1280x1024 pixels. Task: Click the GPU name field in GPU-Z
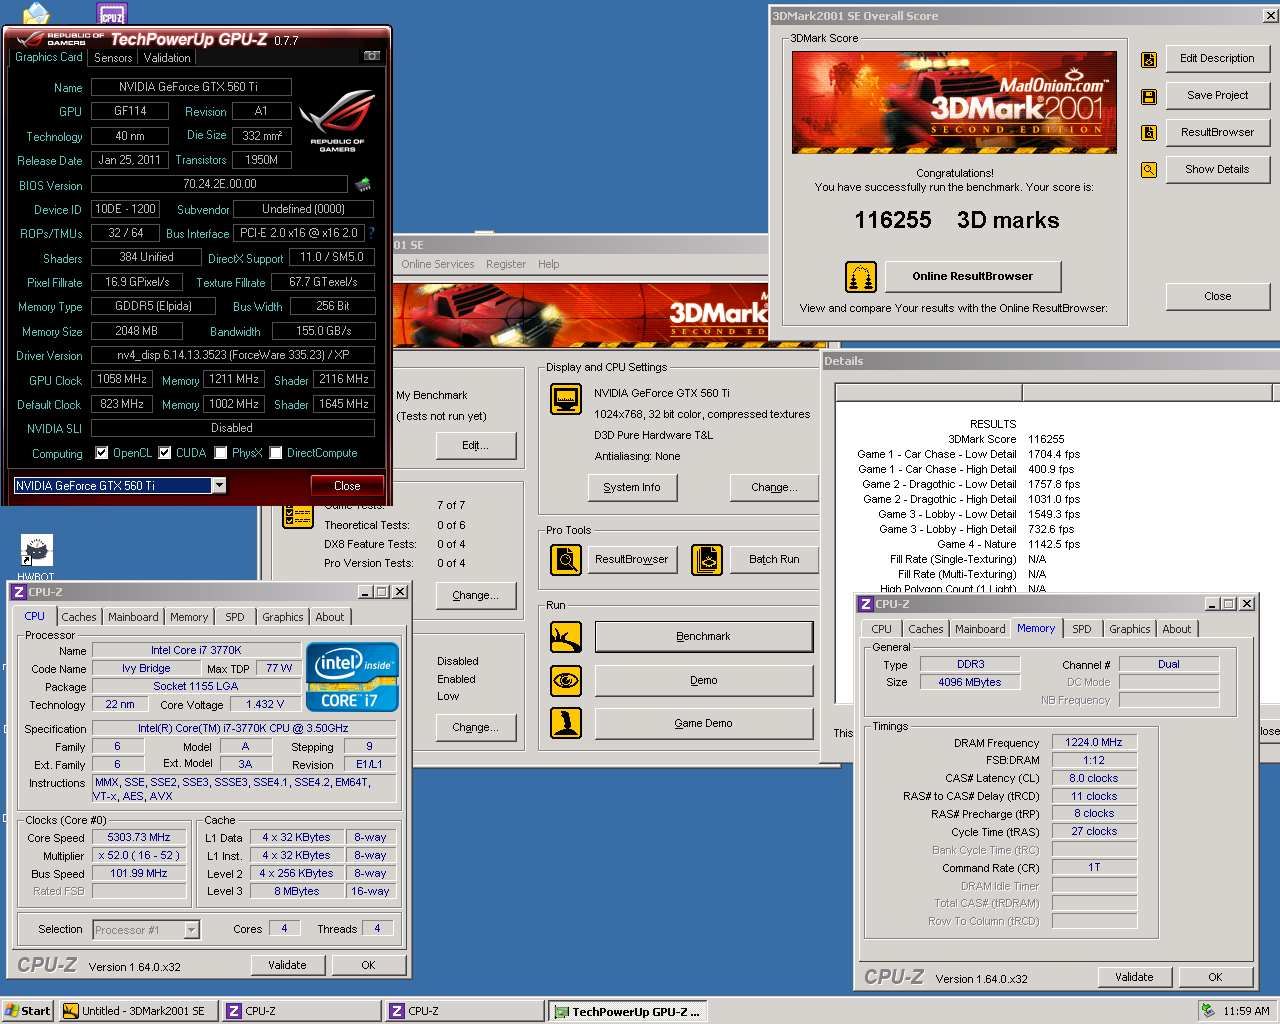tap(191, 87)
